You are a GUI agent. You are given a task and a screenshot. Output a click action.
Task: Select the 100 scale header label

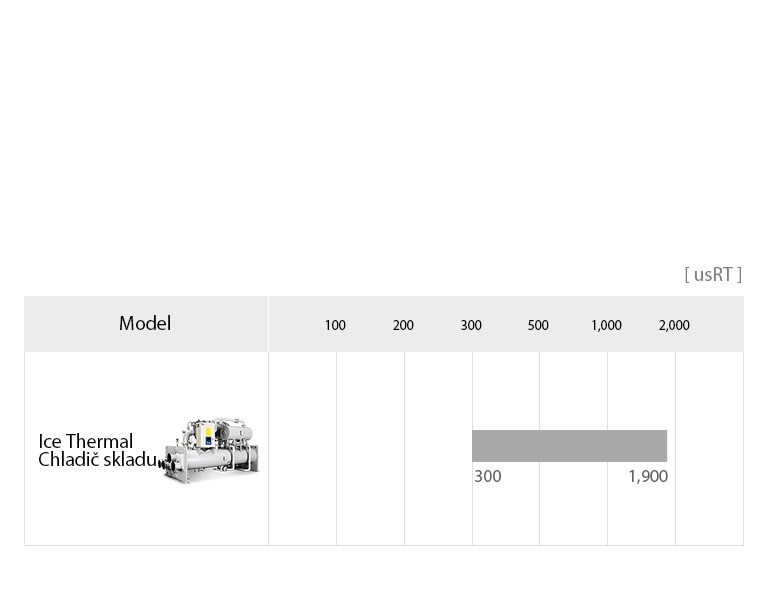(335, 325)
